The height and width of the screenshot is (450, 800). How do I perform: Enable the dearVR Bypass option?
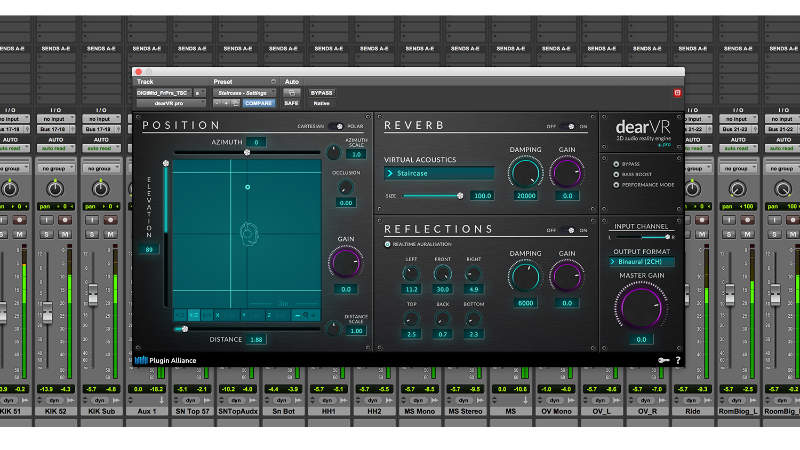(616, 164)
